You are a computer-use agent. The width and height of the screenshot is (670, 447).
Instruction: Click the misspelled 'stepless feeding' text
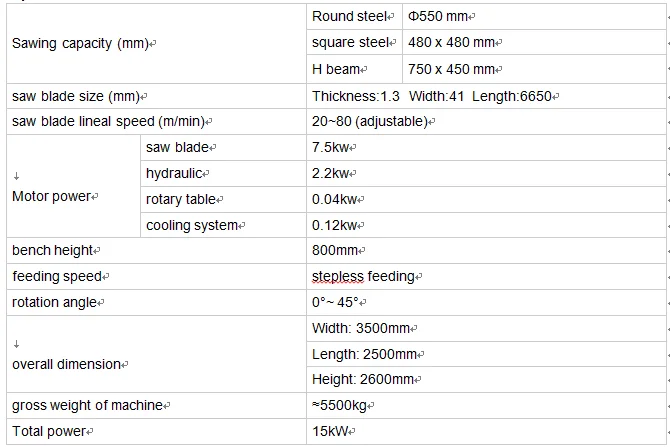366,277
